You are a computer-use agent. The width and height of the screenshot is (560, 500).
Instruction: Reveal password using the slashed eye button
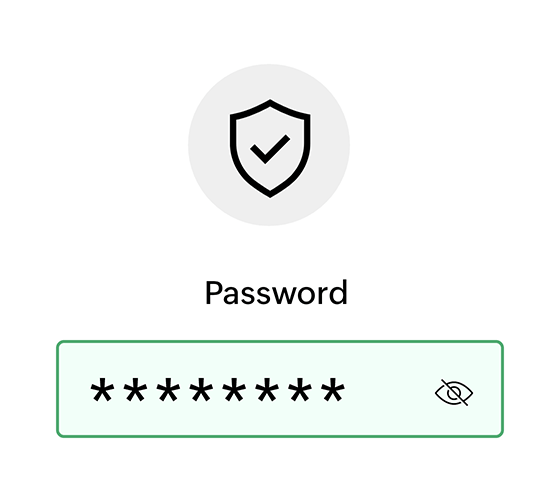[454, 392]
